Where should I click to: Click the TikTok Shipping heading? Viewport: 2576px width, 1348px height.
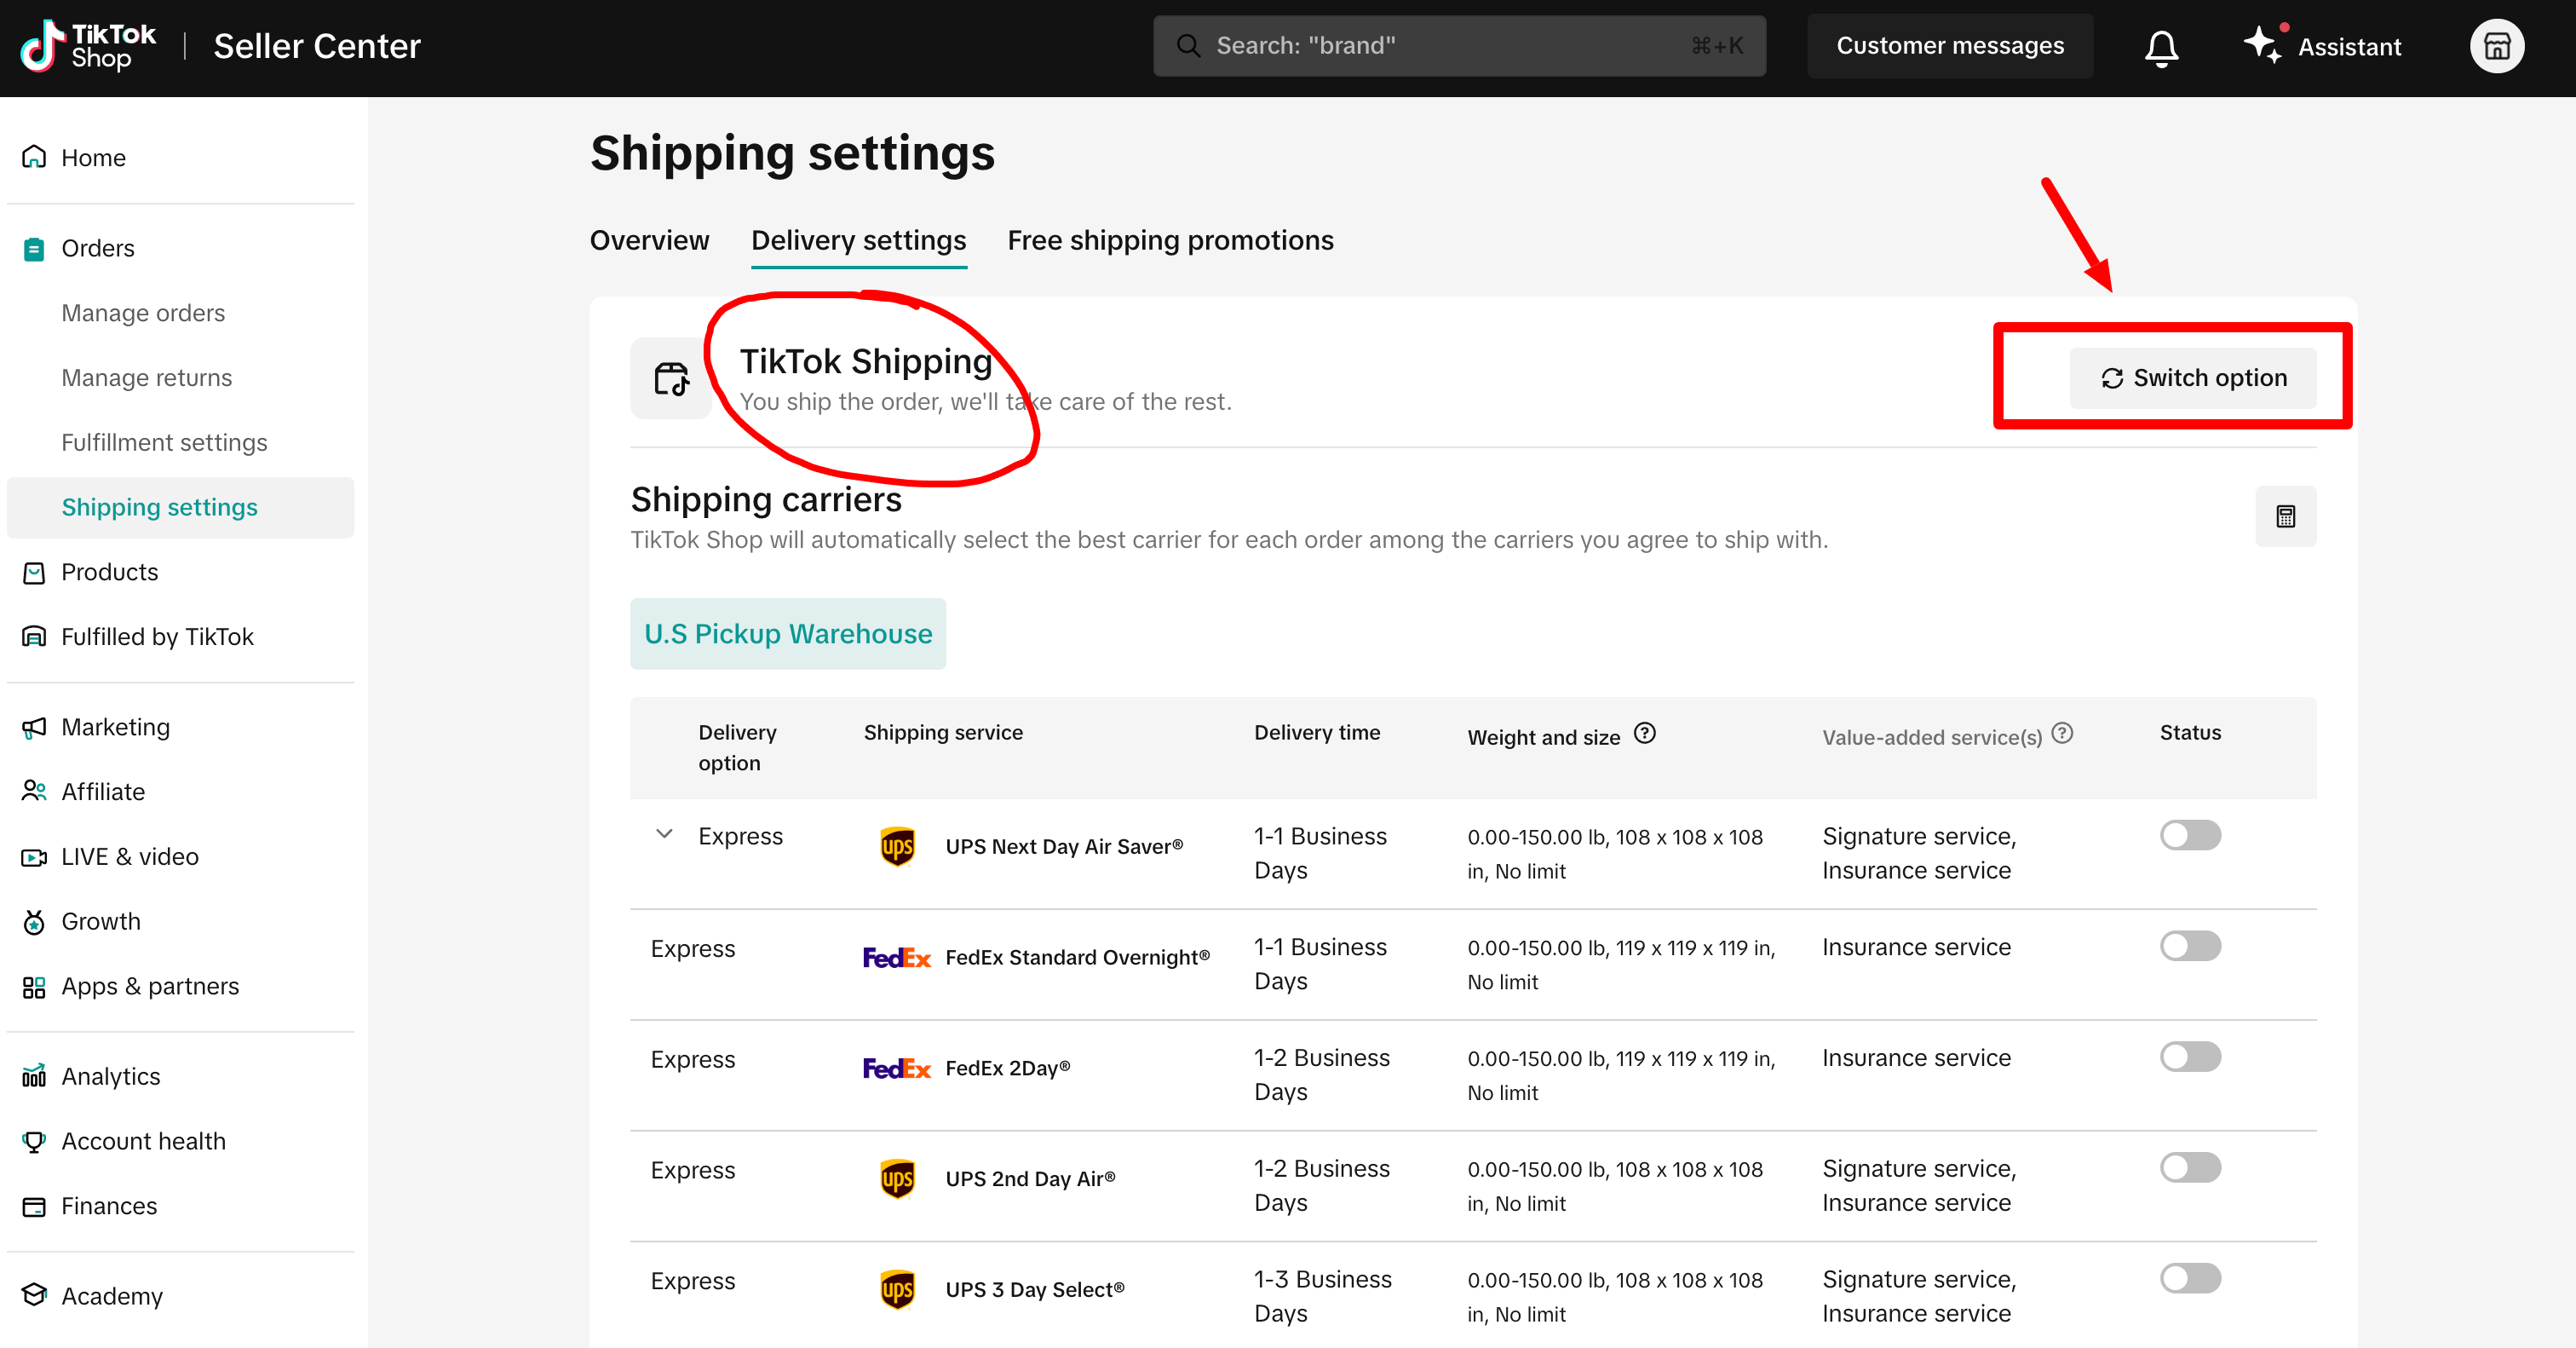pos(865,361)
